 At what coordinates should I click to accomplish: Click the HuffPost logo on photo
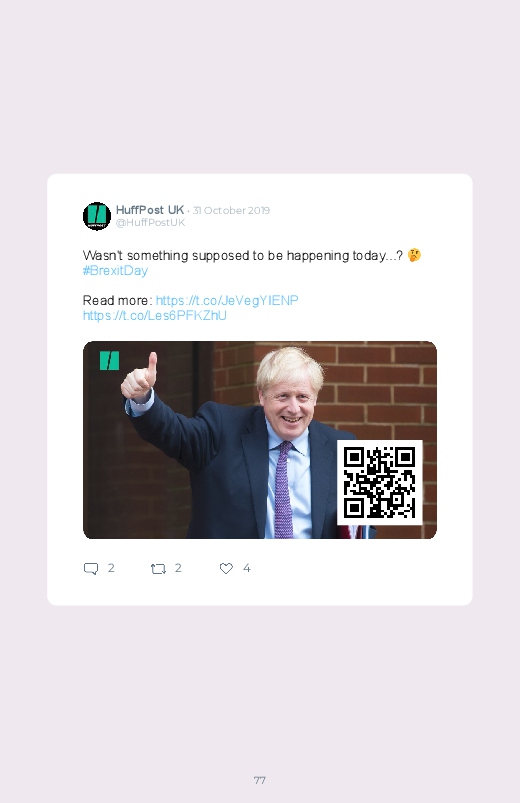[x=109, y=361]
